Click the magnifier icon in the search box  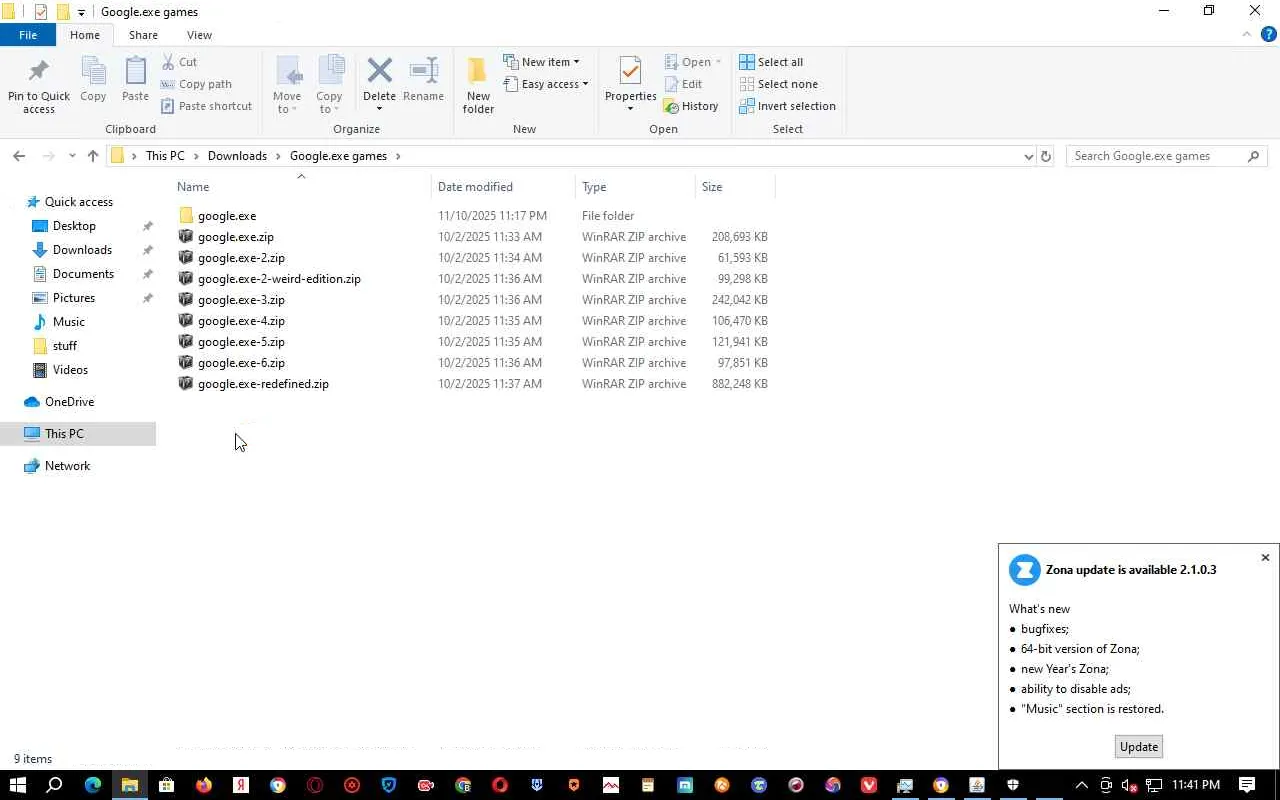click(x=1254, y=156)
